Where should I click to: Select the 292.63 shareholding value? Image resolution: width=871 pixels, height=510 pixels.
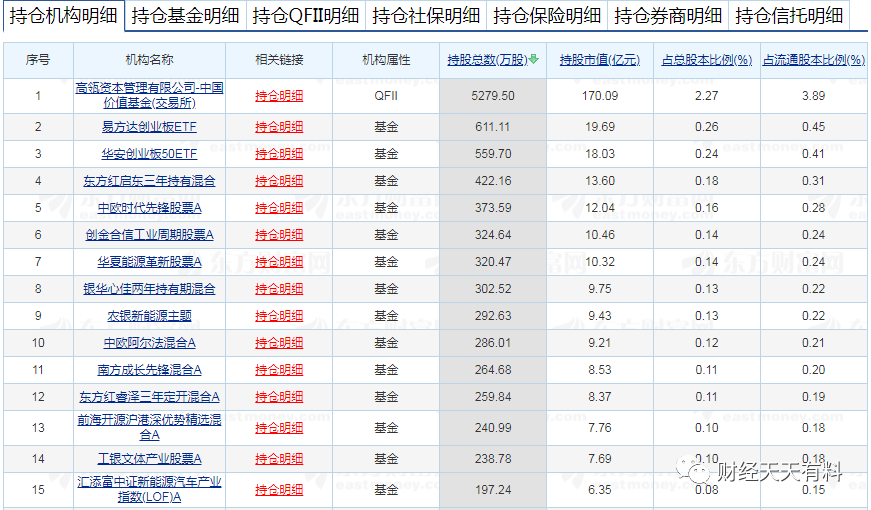[x=493, y=316]
